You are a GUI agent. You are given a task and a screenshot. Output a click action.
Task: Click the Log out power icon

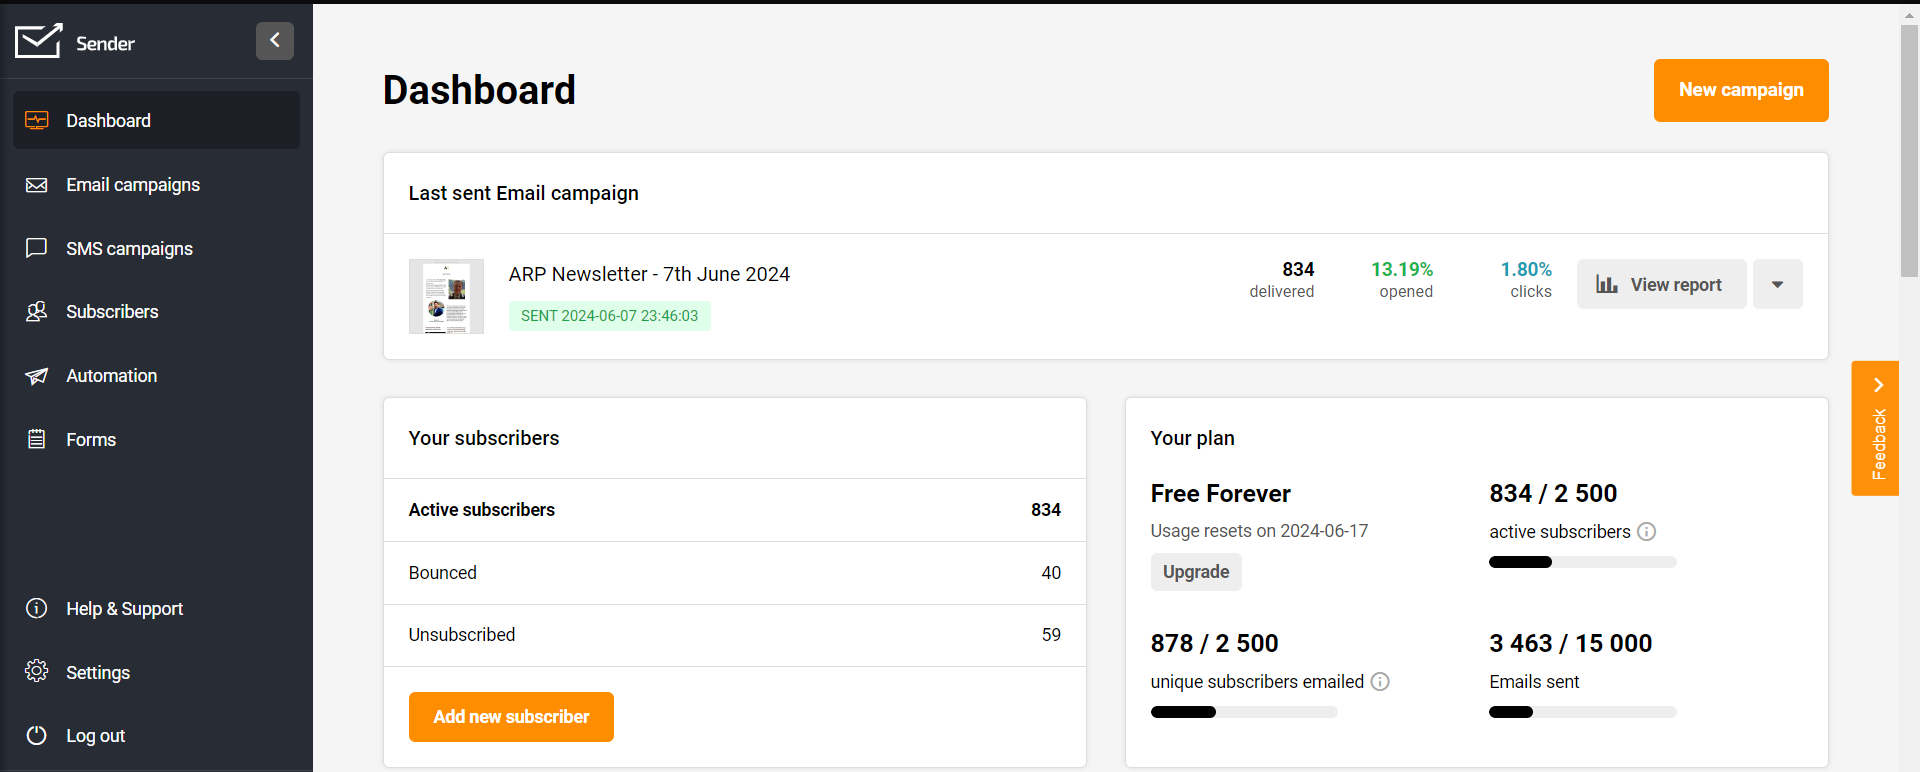[x=37, y=735]
